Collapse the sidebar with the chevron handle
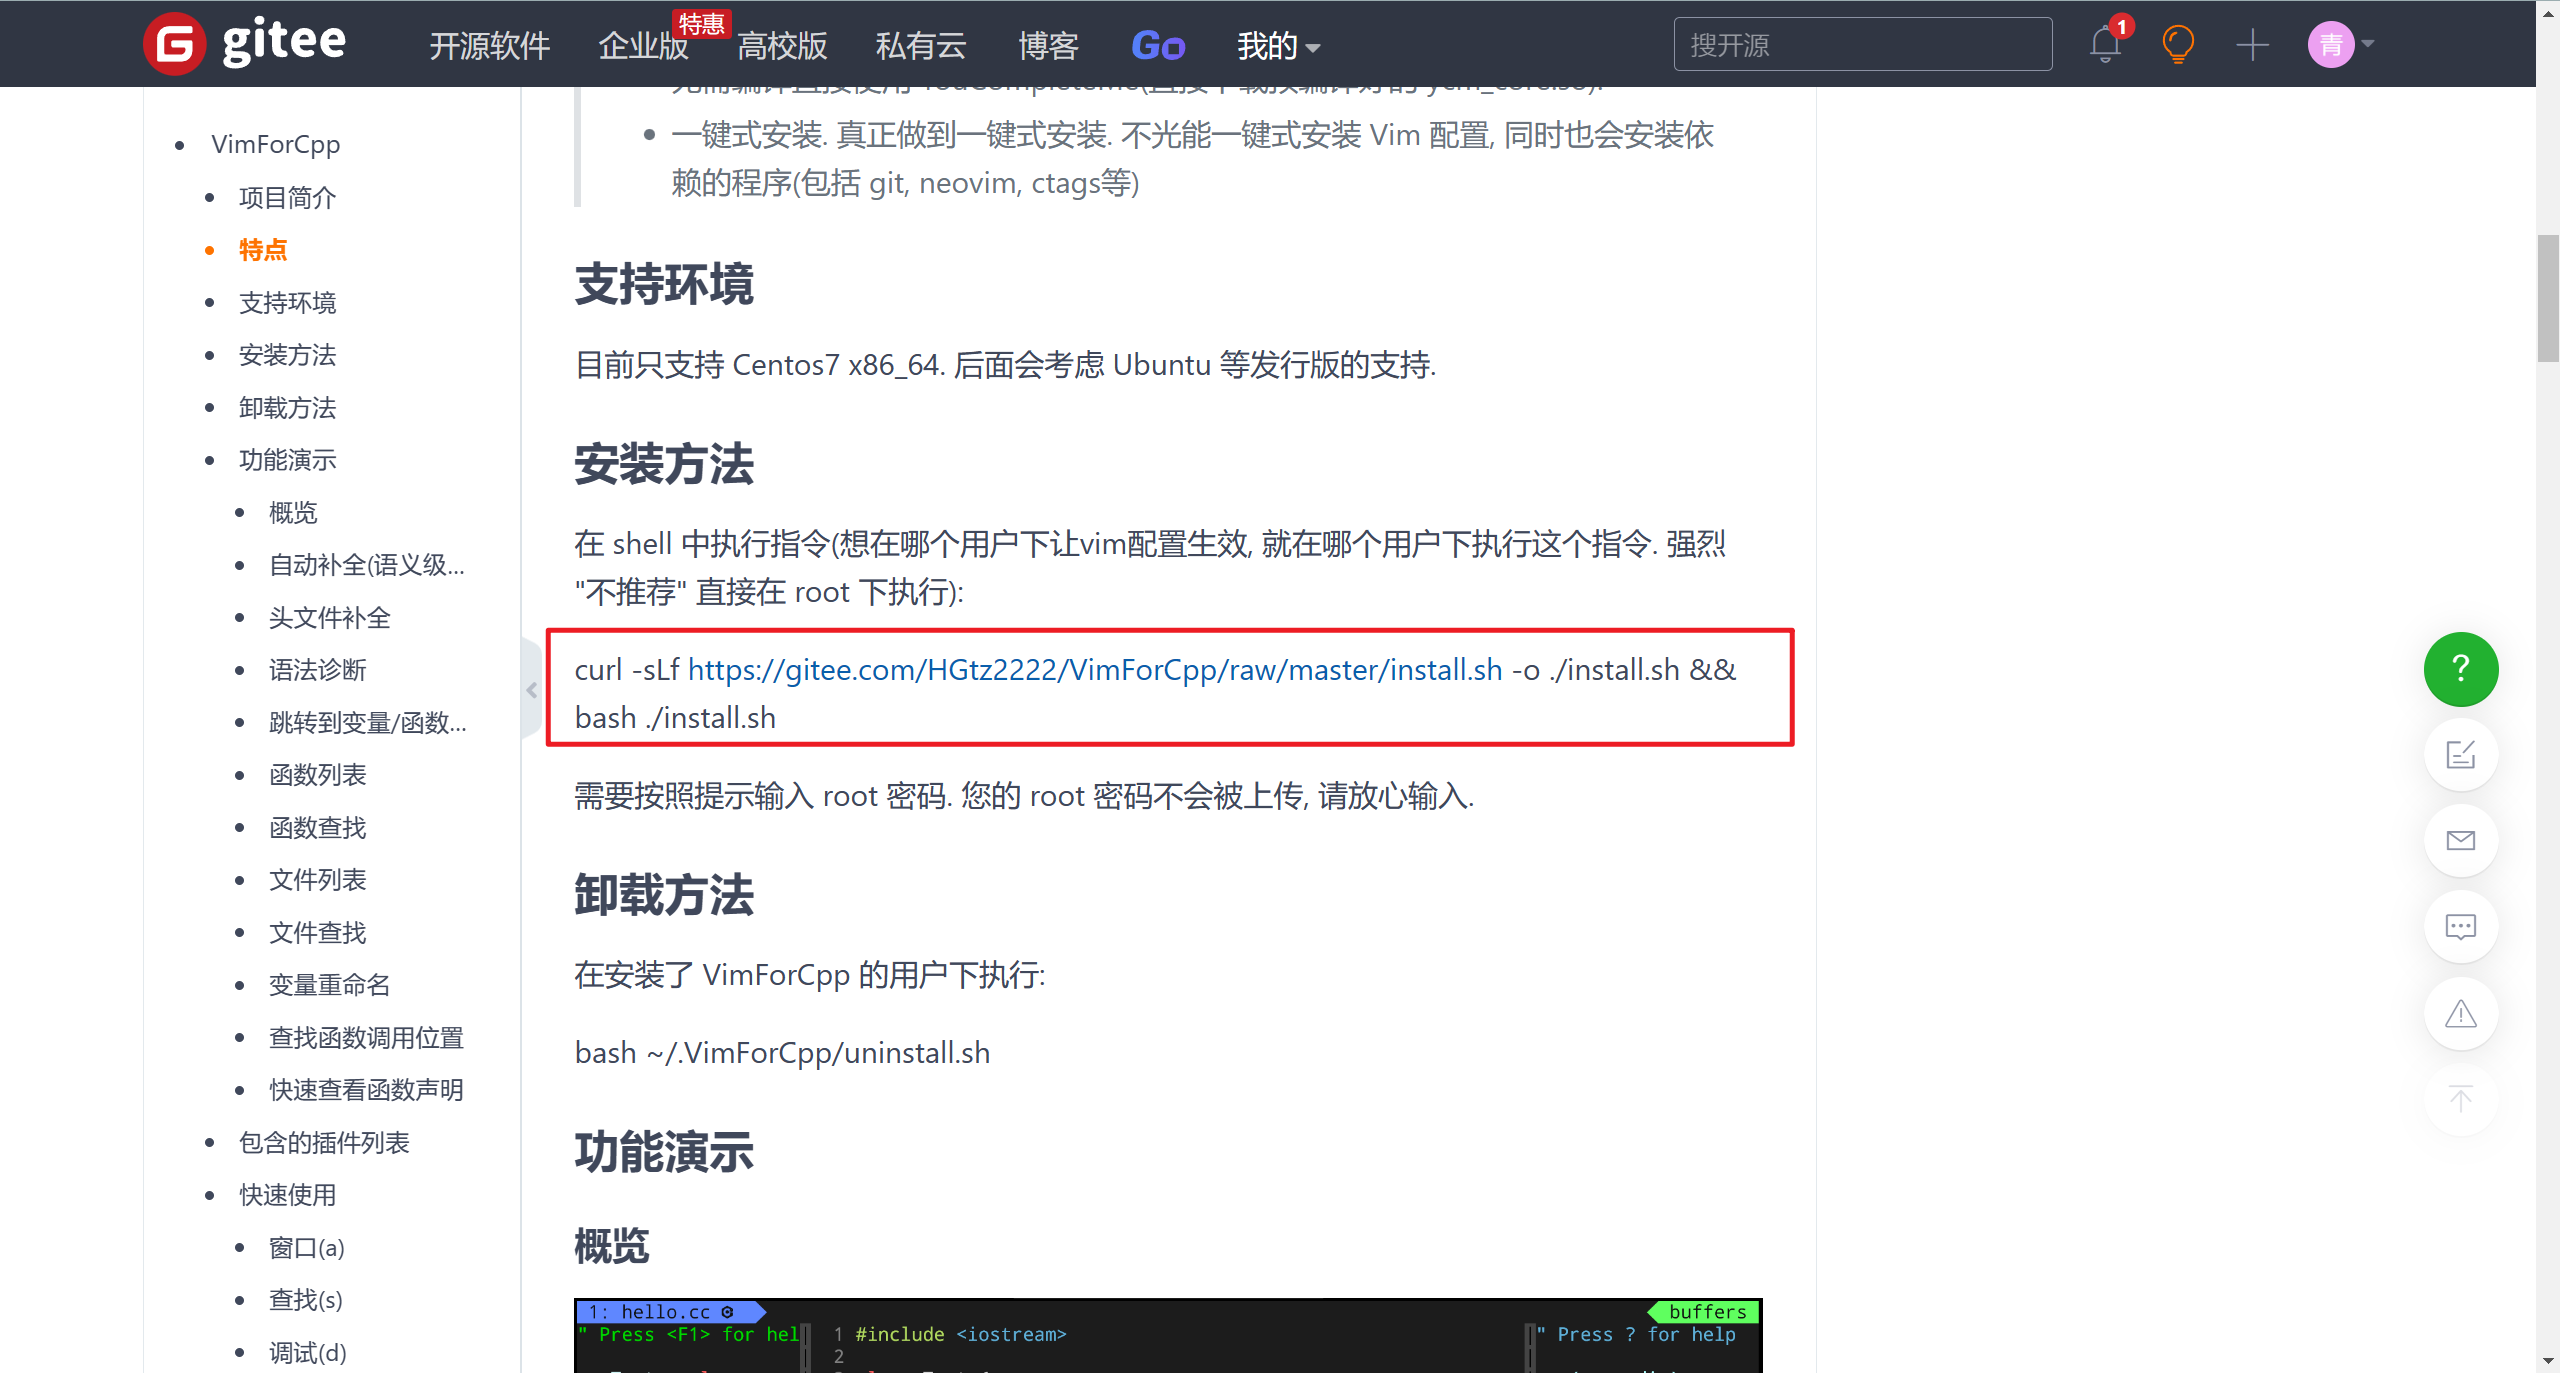The image size is (2560, 1373). [531, 689]
